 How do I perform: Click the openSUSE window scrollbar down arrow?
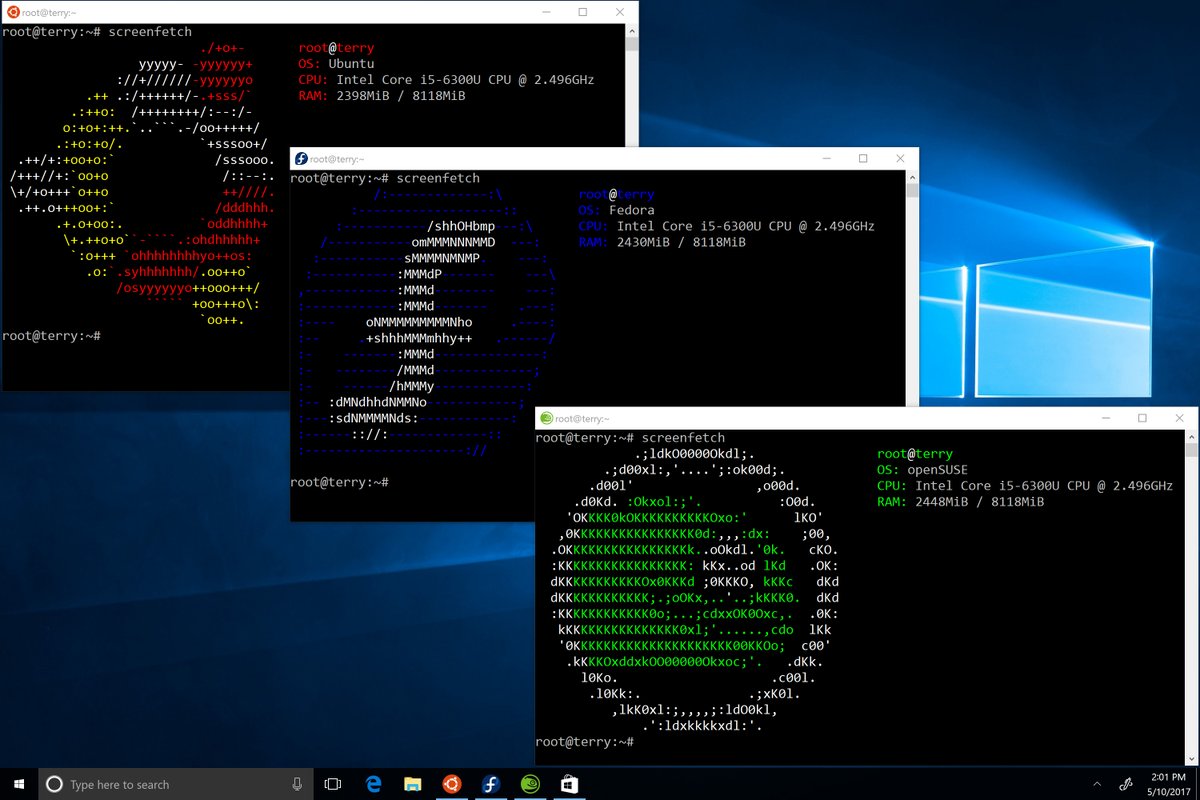1191,759
